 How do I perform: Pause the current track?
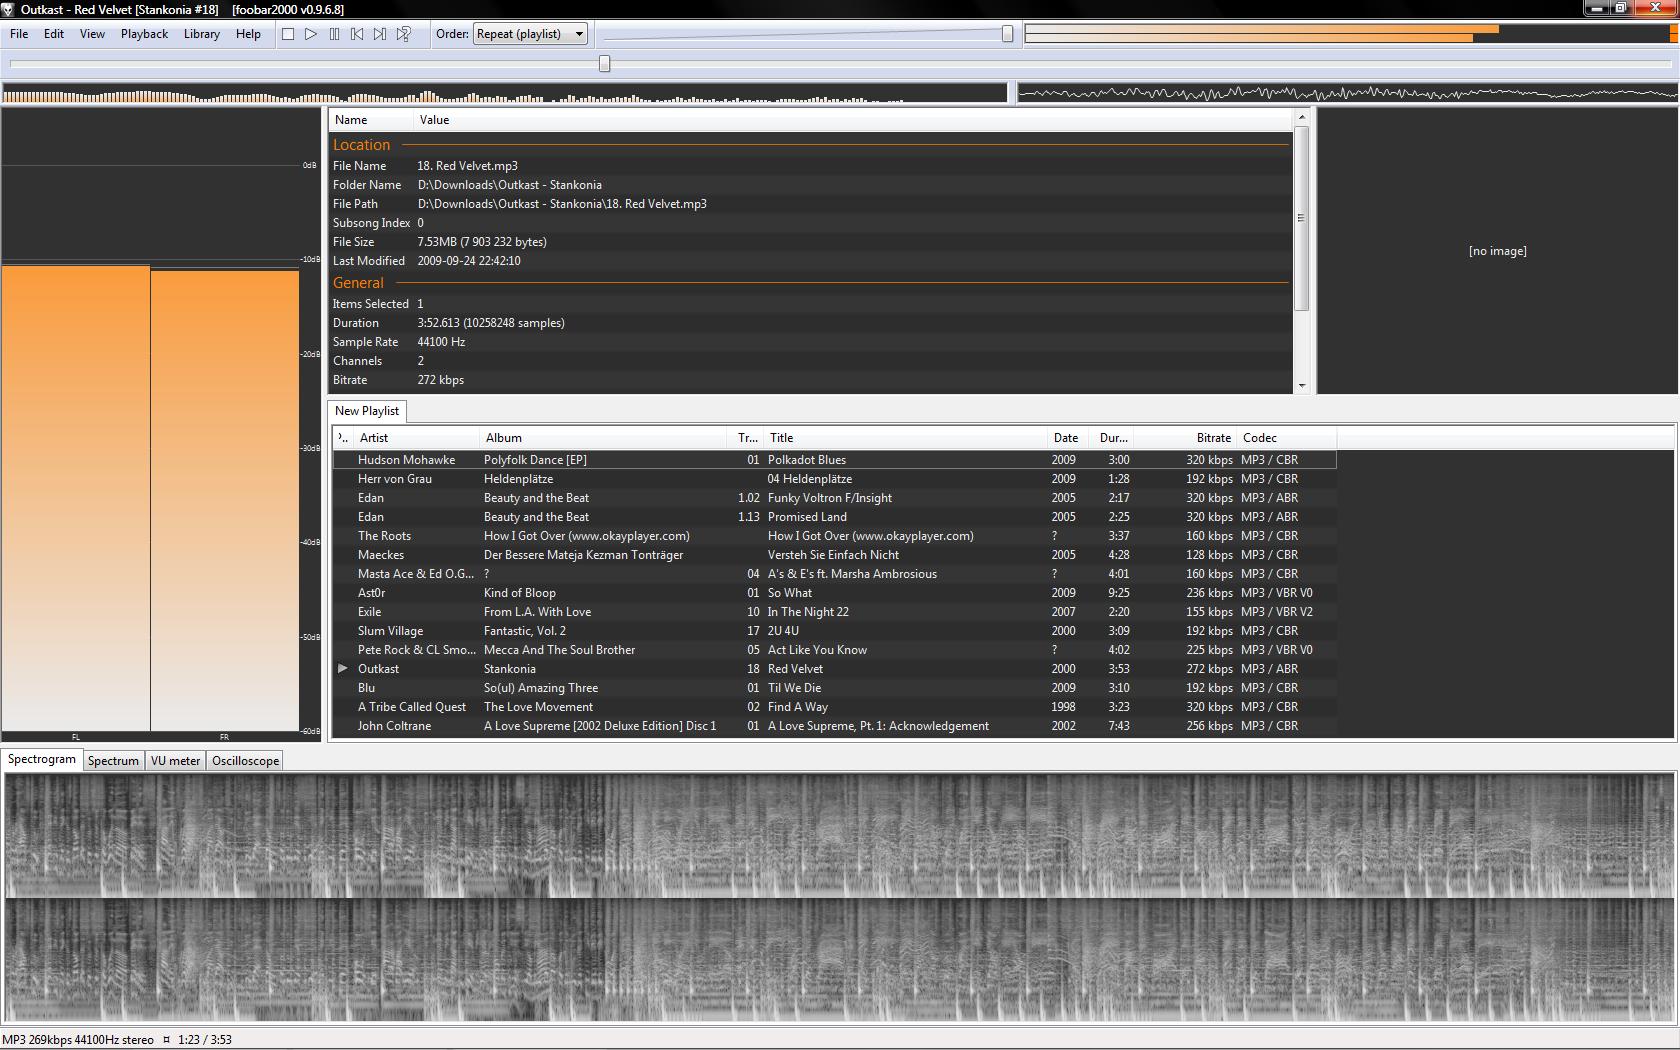(334, 34)
